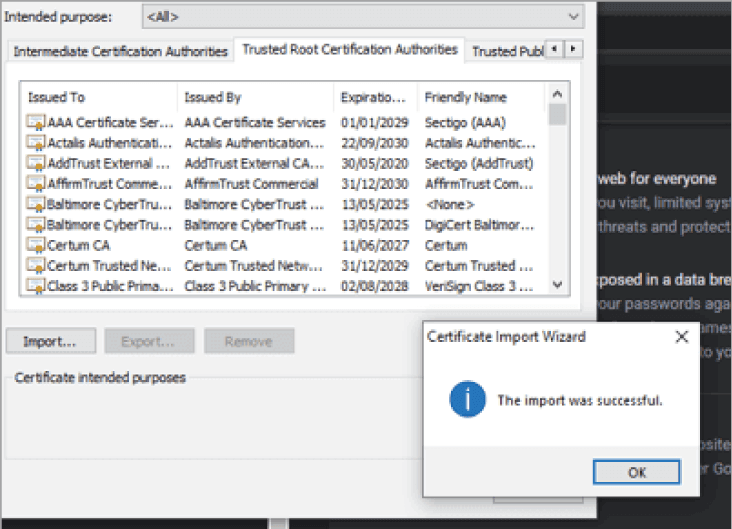Confirm the import success with OK
The image size is (732, 529).
point(637,472)
